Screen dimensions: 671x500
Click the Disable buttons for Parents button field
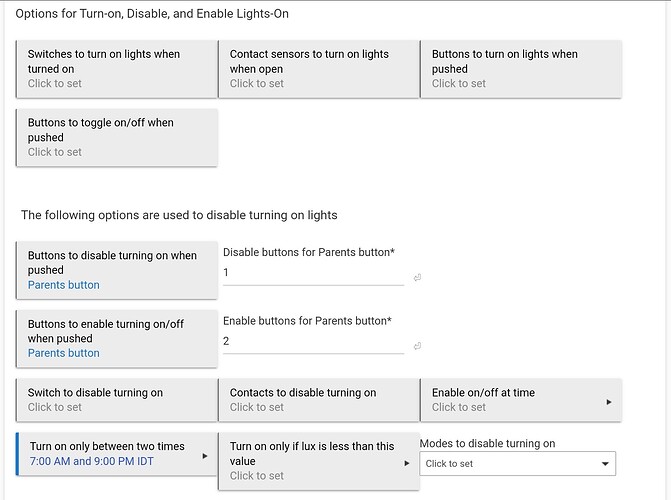[x=313, y=273]
